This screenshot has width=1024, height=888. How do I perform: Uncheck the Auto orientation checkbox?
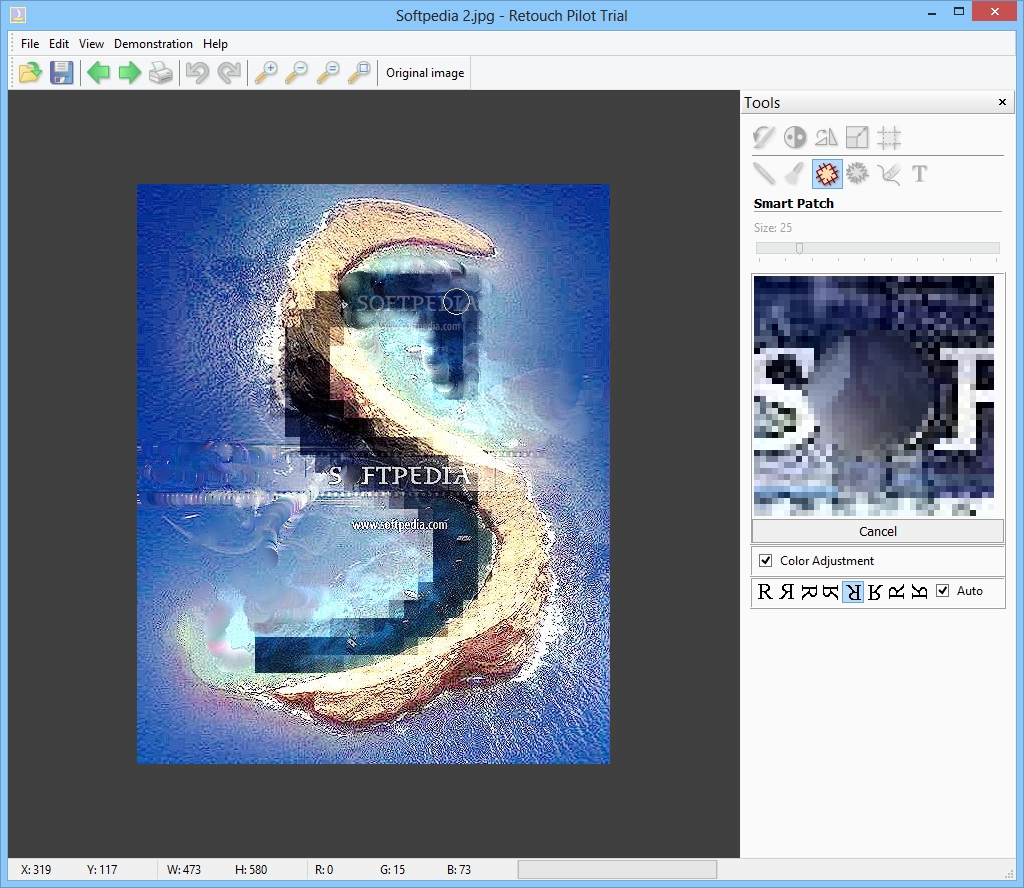[942, 590]
